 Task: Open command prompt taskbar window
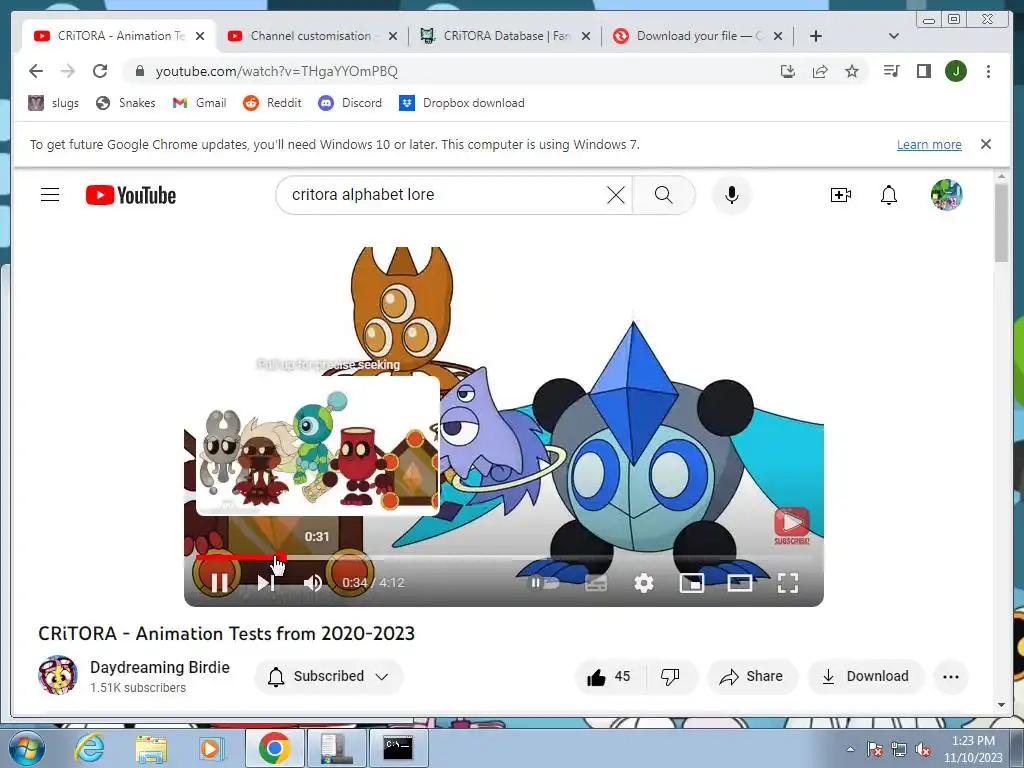pos(398,748)
